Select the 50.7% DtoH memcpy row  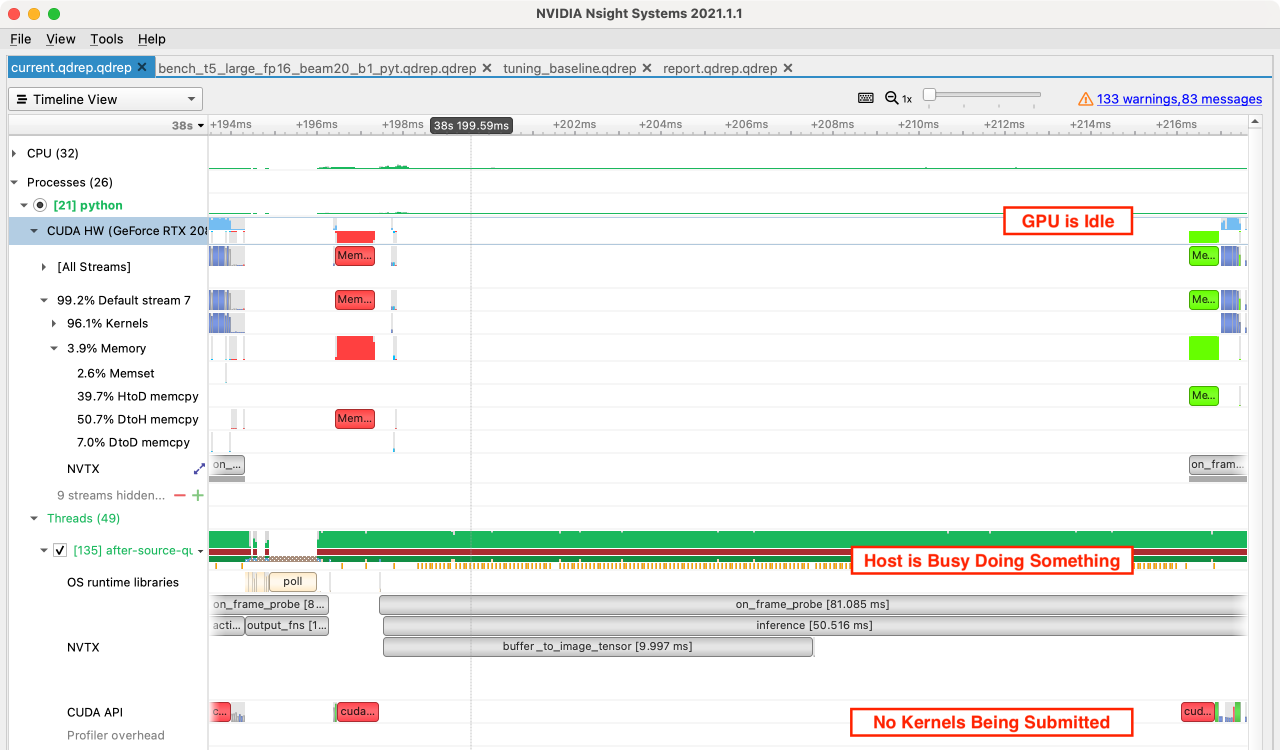click(x=138, y=419)
